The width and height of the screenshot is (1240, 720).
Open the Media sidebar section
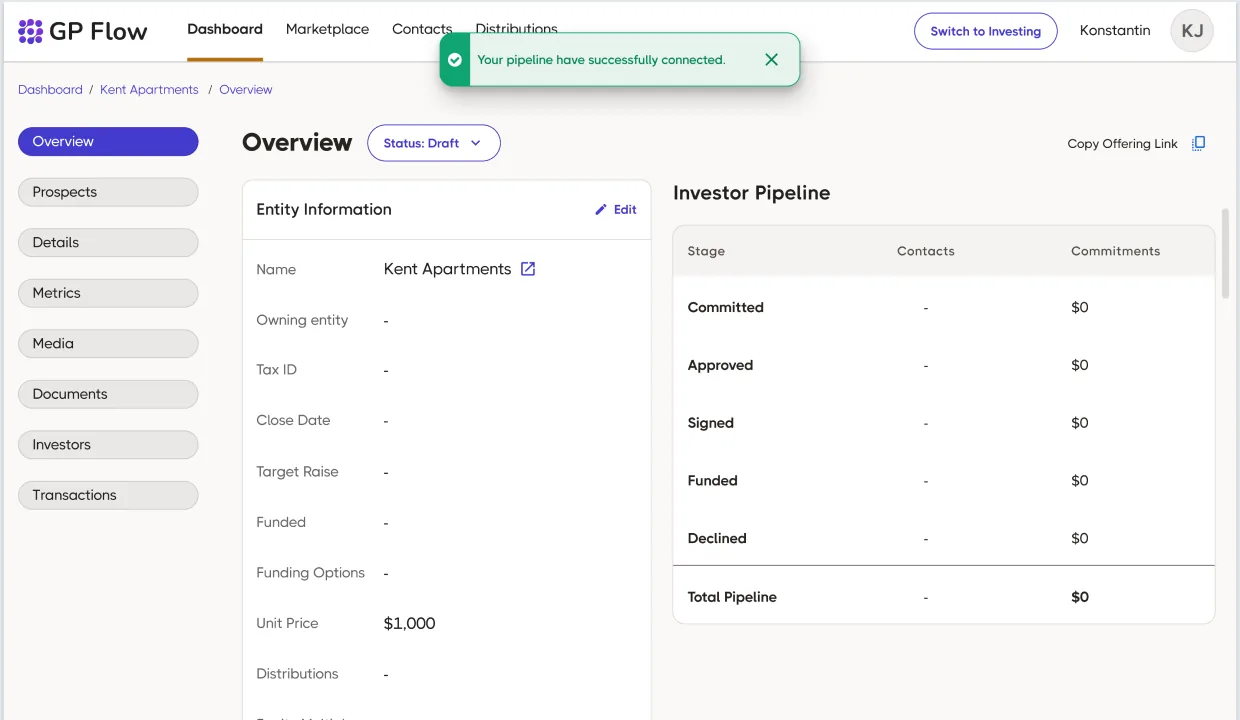(108, 343)
